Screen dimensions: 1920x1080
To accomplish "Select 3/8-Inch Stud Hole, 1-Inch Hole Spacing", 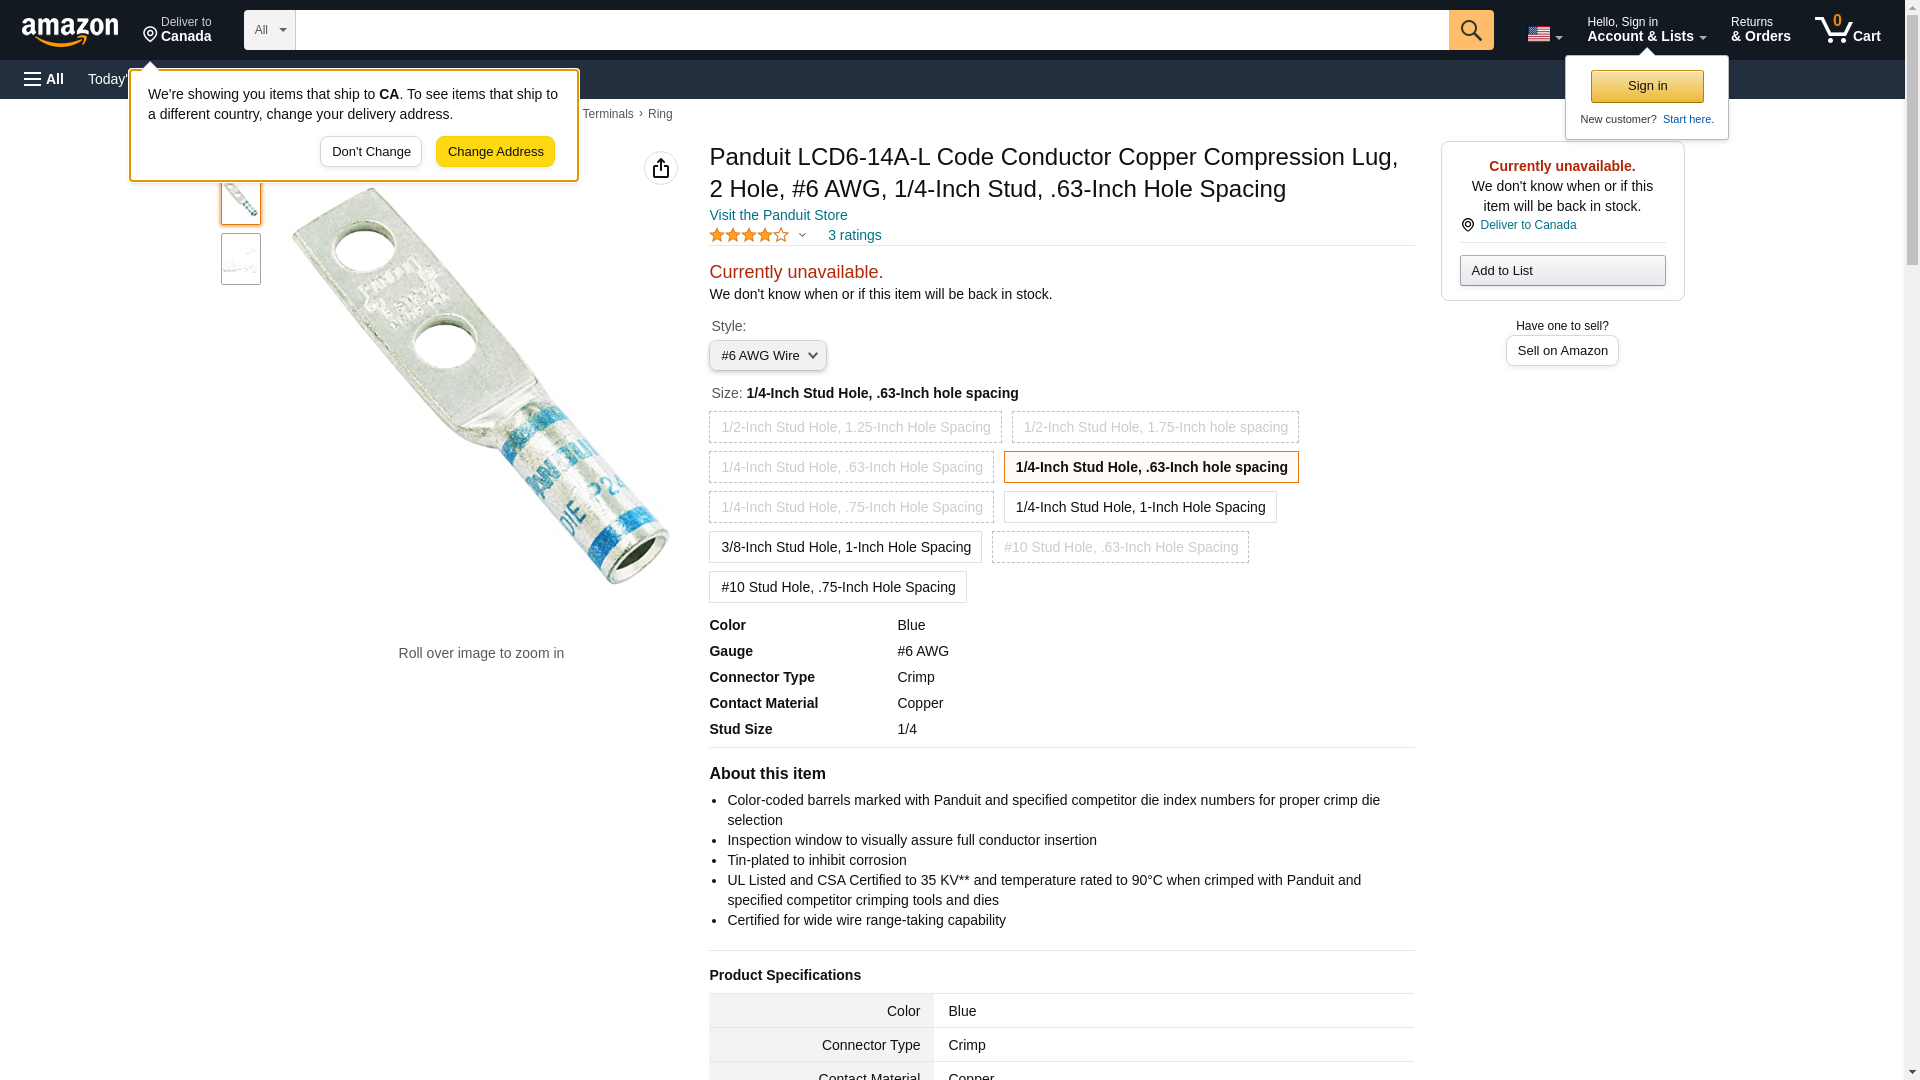I will coord(845,547).
